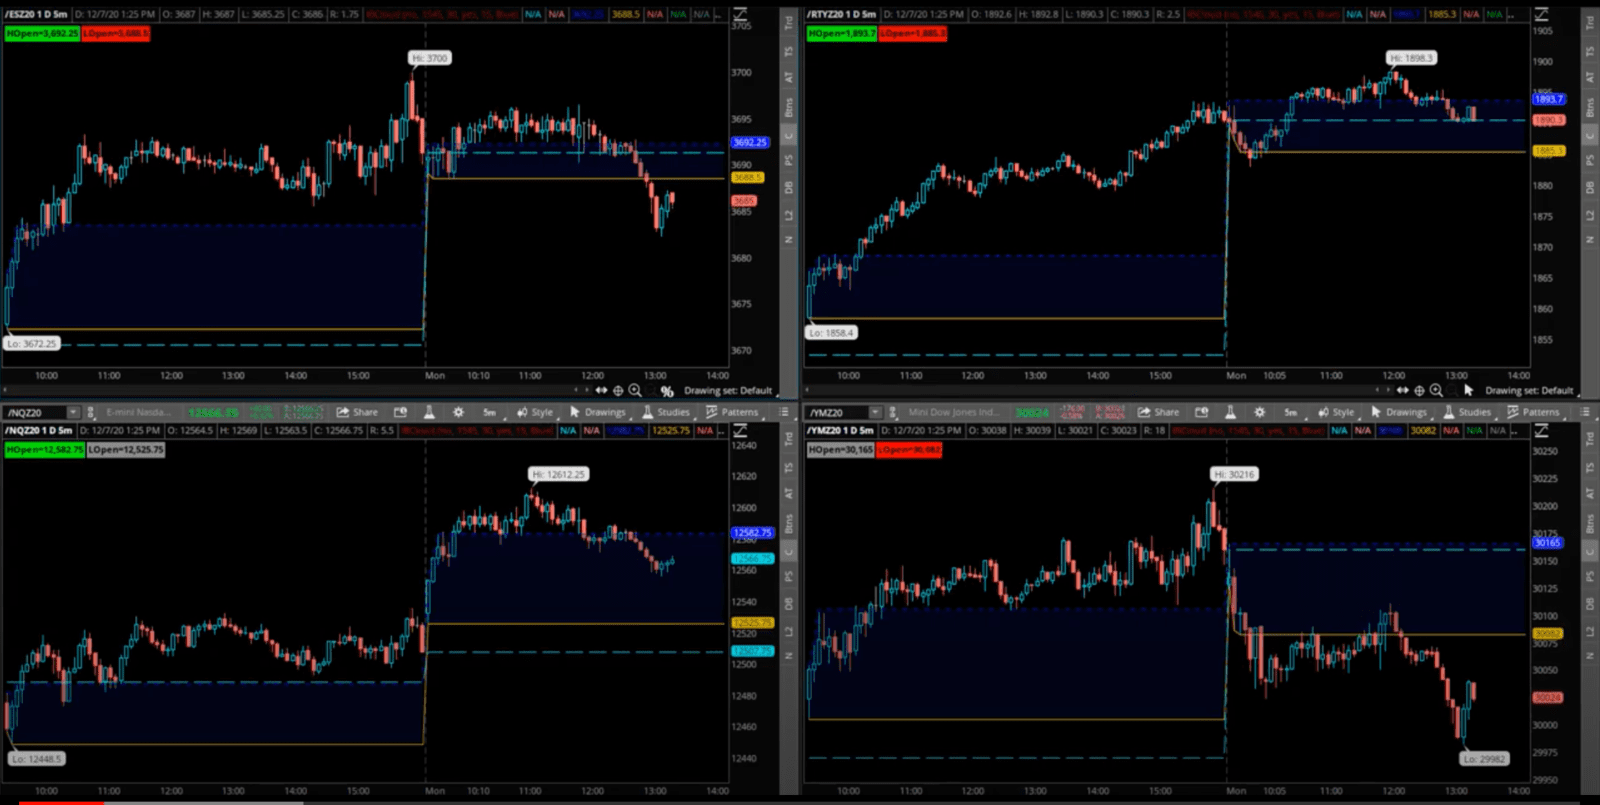The width and height of the screenshot is (1600, 805).
Task: Open Patterns menu in /YMZ20 toolbar
Action: pos(1533,412)
